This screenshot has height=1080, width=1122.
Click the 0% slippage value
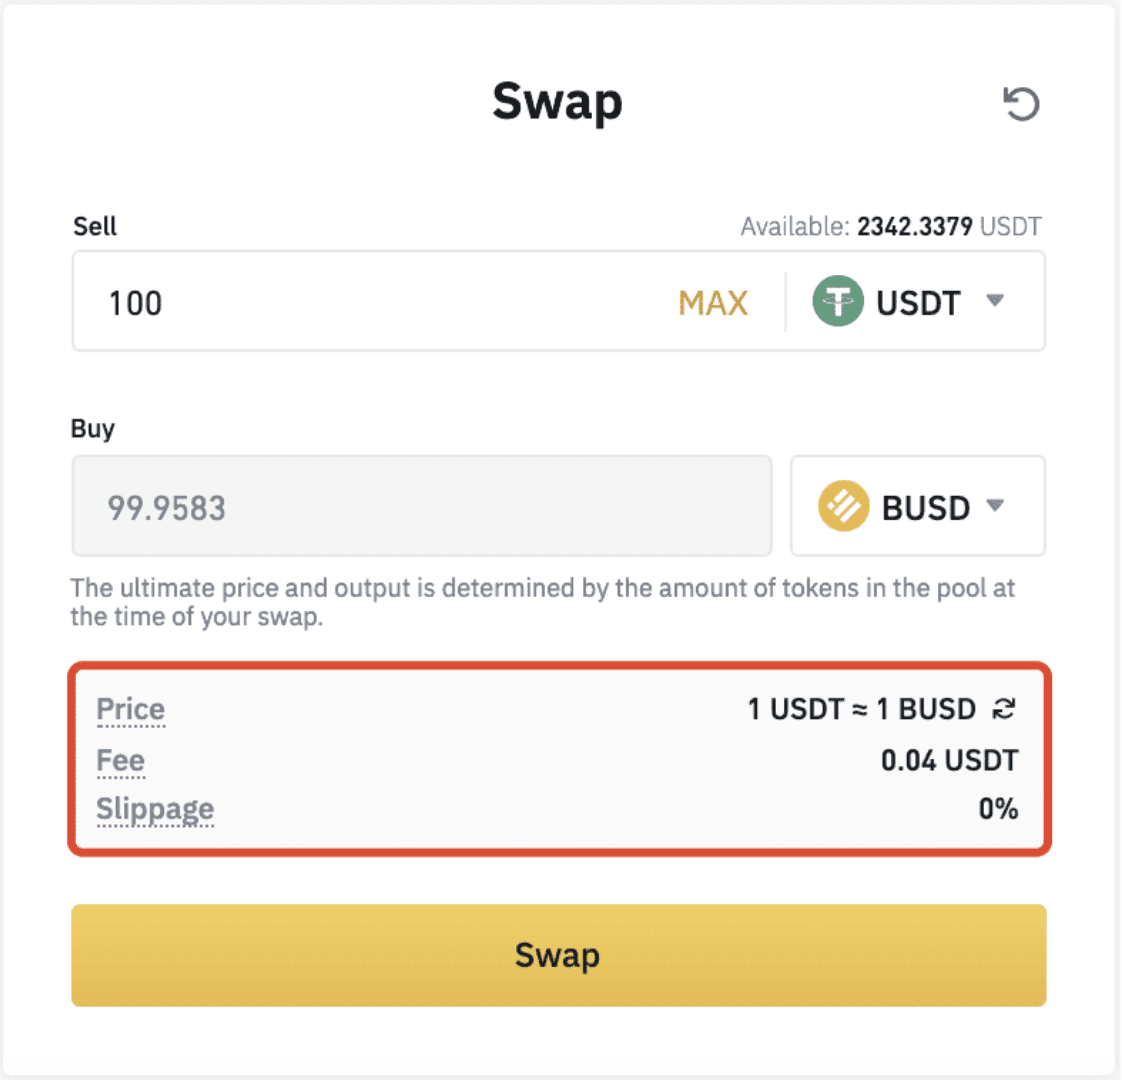998,809
